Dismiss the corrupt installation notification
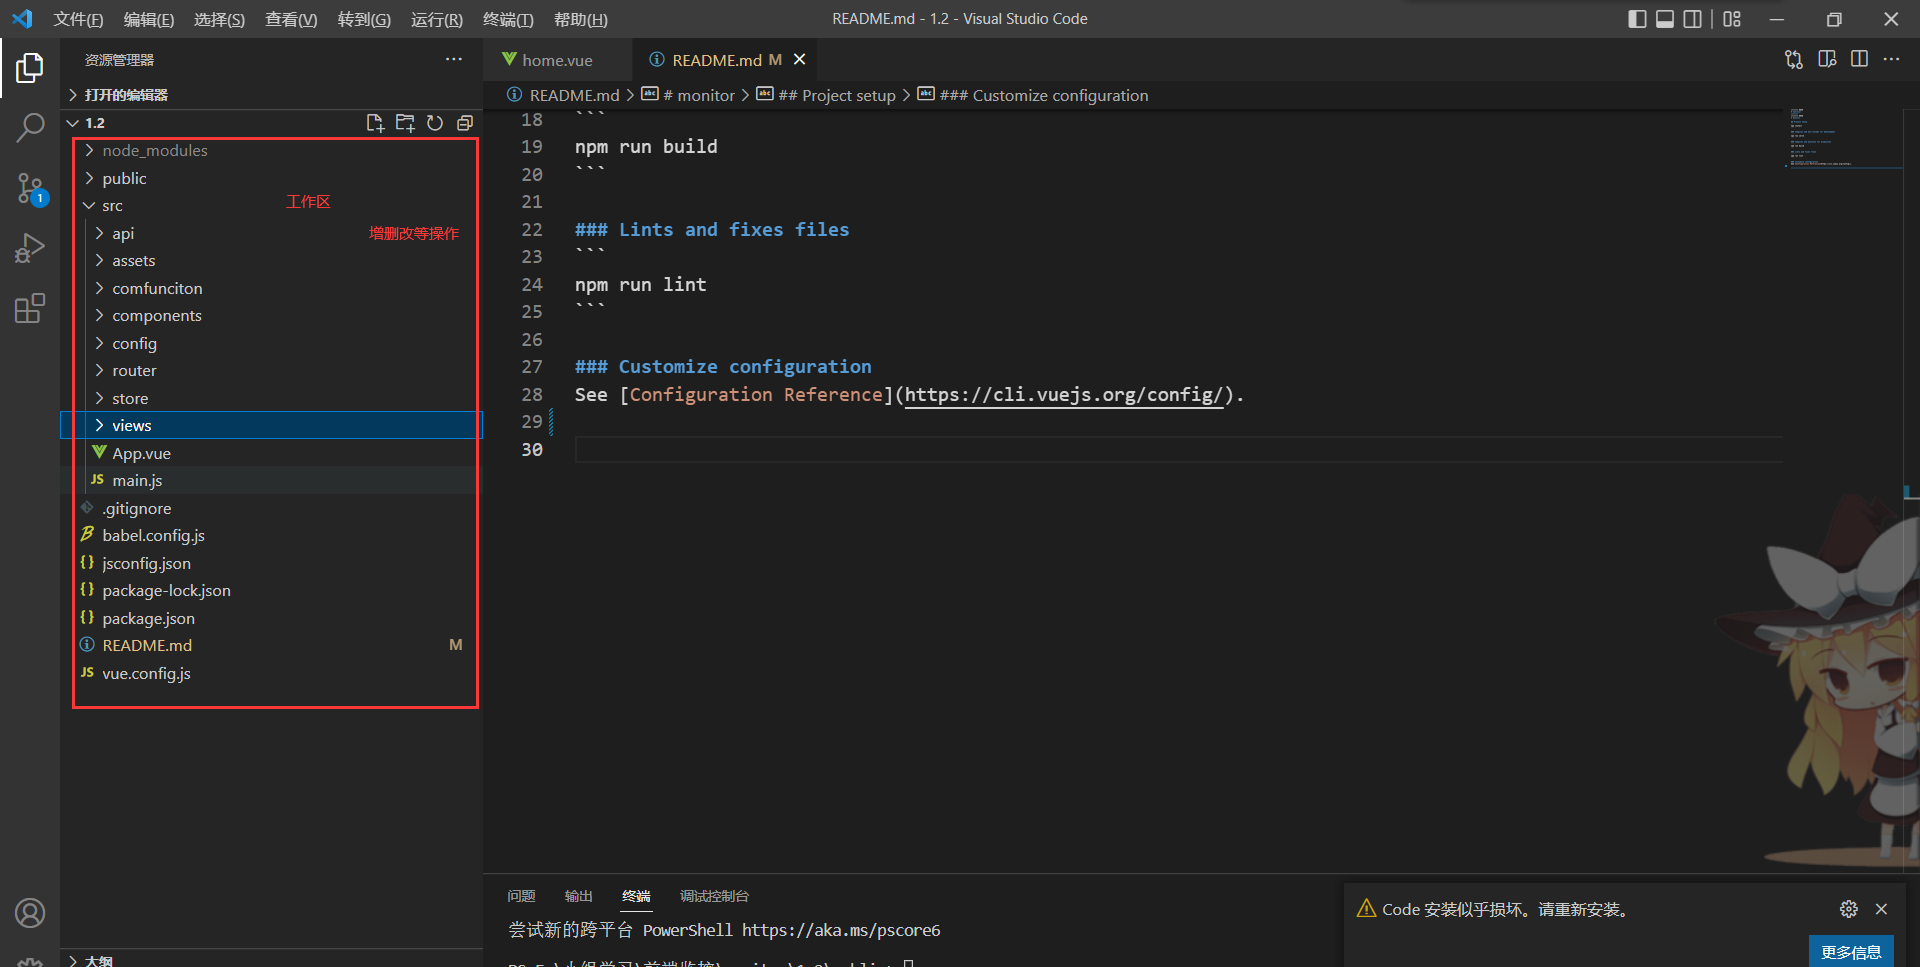Viewport: 1920px width, 967px height. click(1881, 909)
